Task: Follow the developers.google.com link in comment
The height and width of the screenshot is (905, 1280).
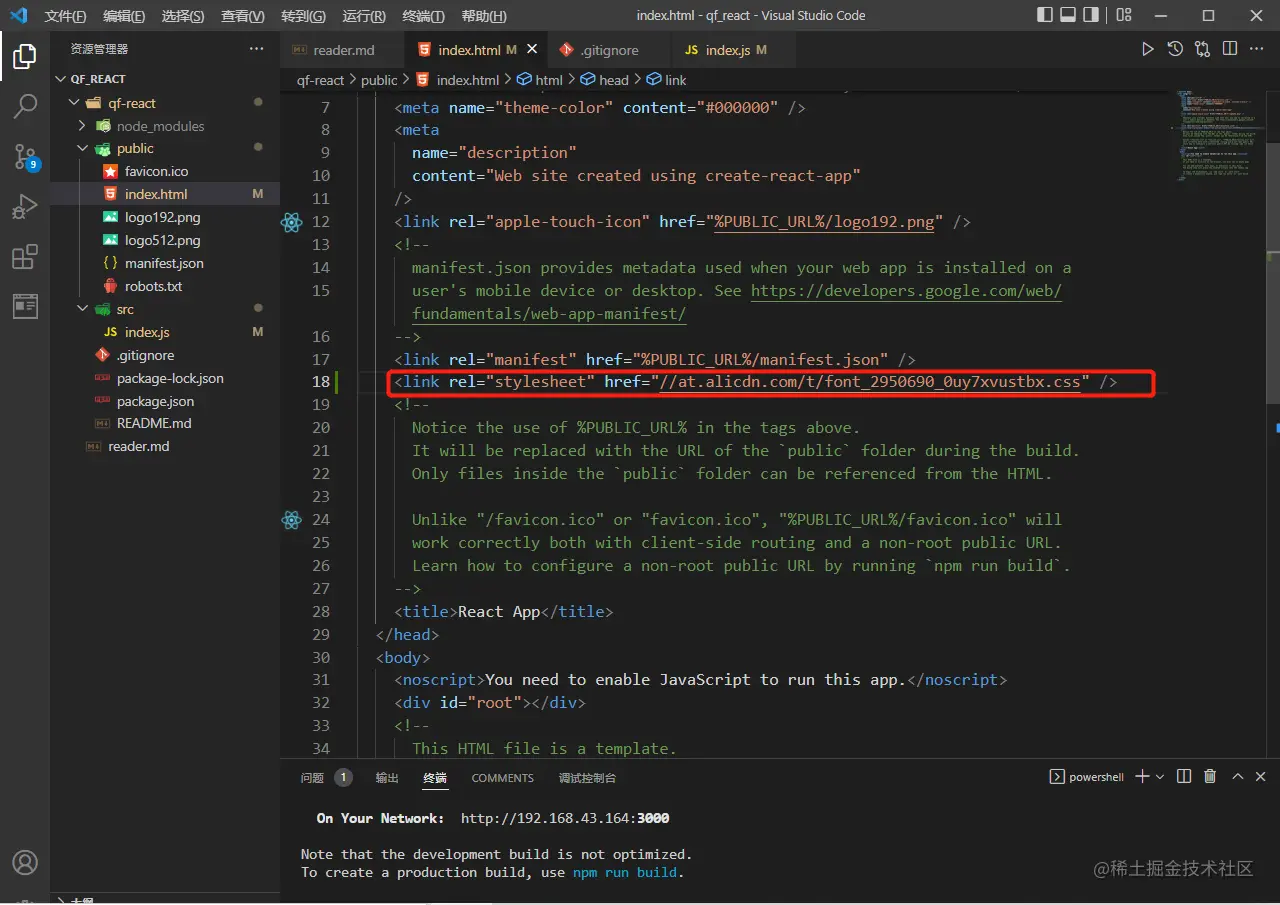Action: click(906, 290)
